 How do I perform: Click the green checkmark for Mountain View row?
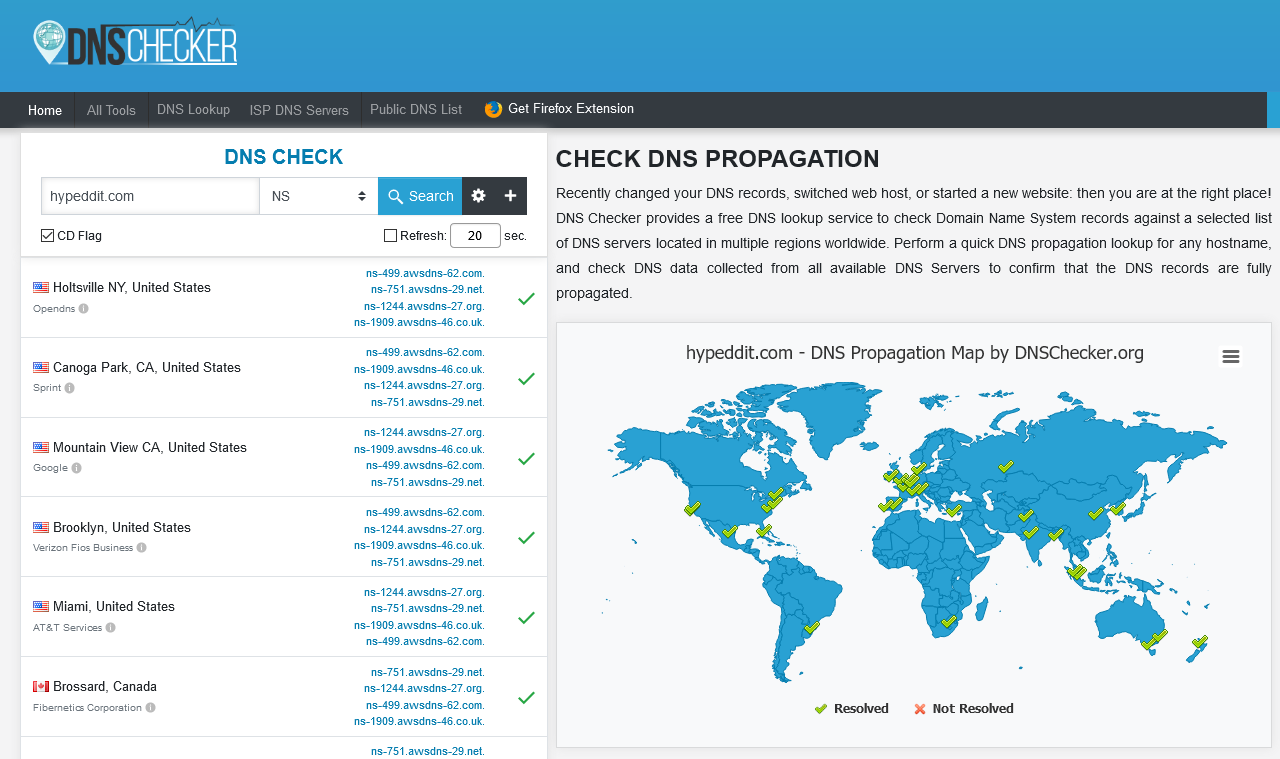click(526, 458)
